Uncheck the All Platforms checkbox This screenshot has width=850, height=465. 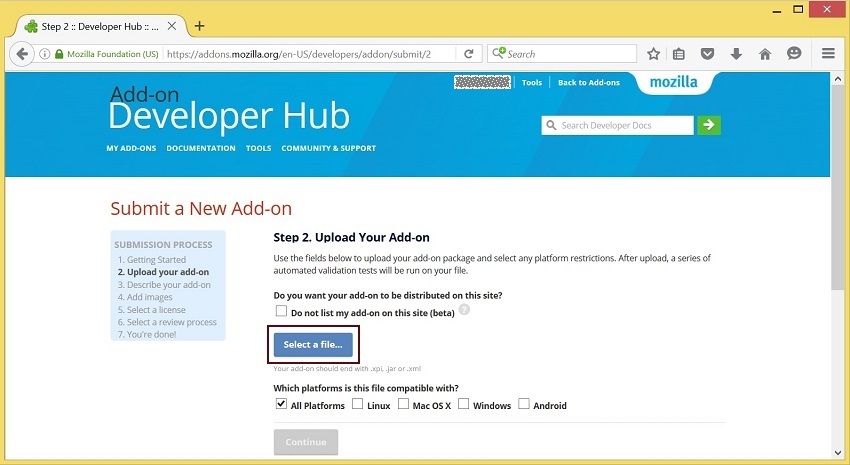[281, 404]
